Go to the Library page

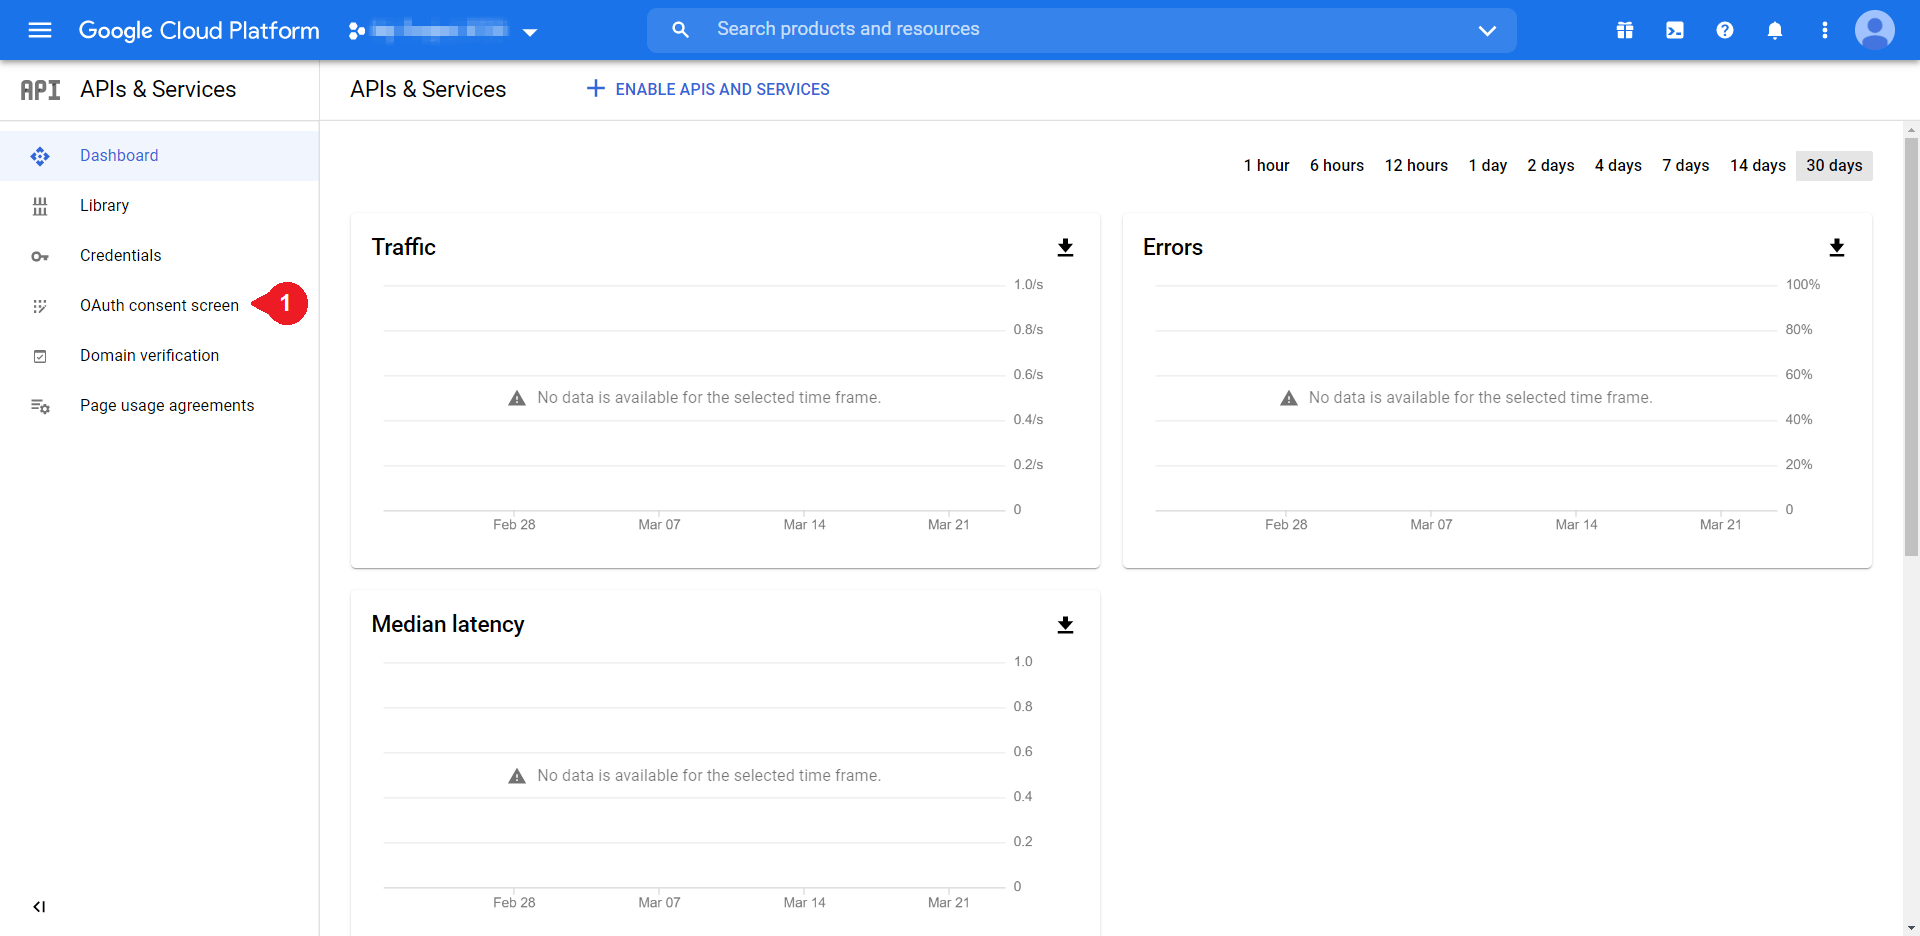(x=104, y=205)
